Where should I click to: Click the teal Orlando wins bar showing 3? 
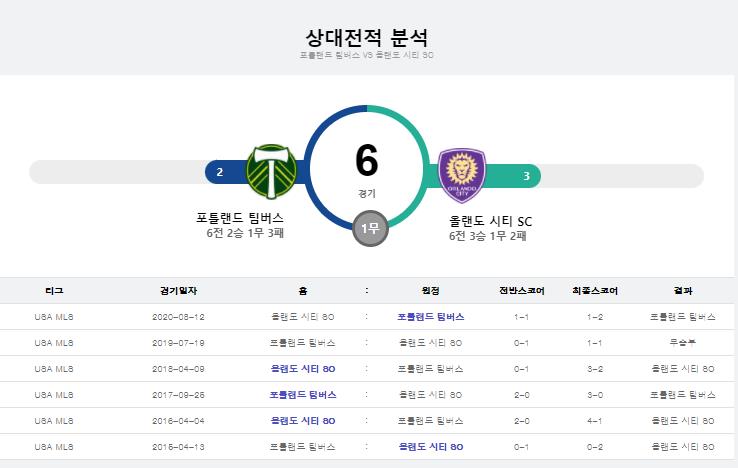513,176
